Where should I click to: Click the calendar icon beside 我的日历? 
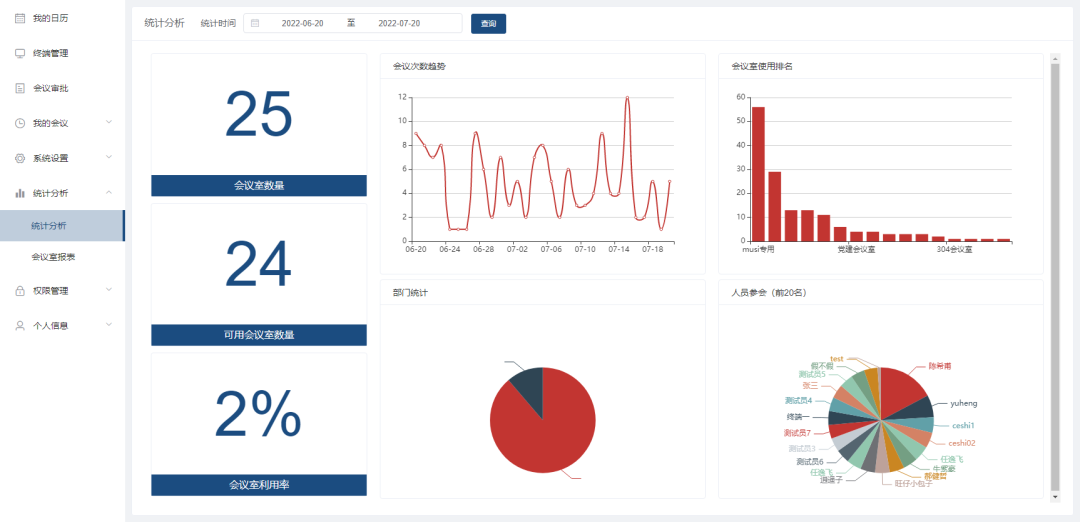(20, 18)
